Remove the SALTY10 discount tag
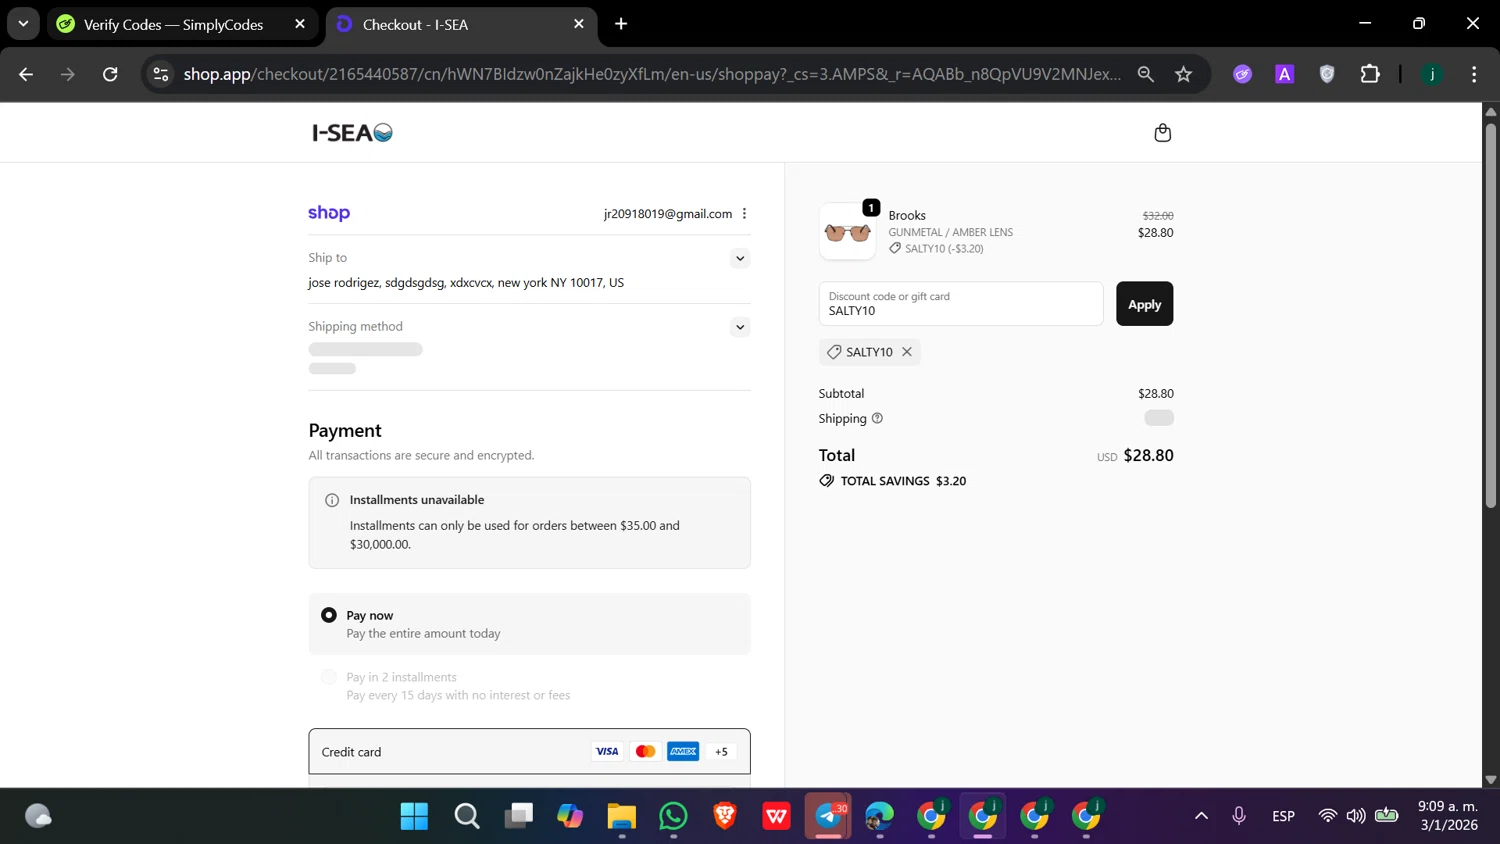The image size is (1500, 844). pos(907,352)
